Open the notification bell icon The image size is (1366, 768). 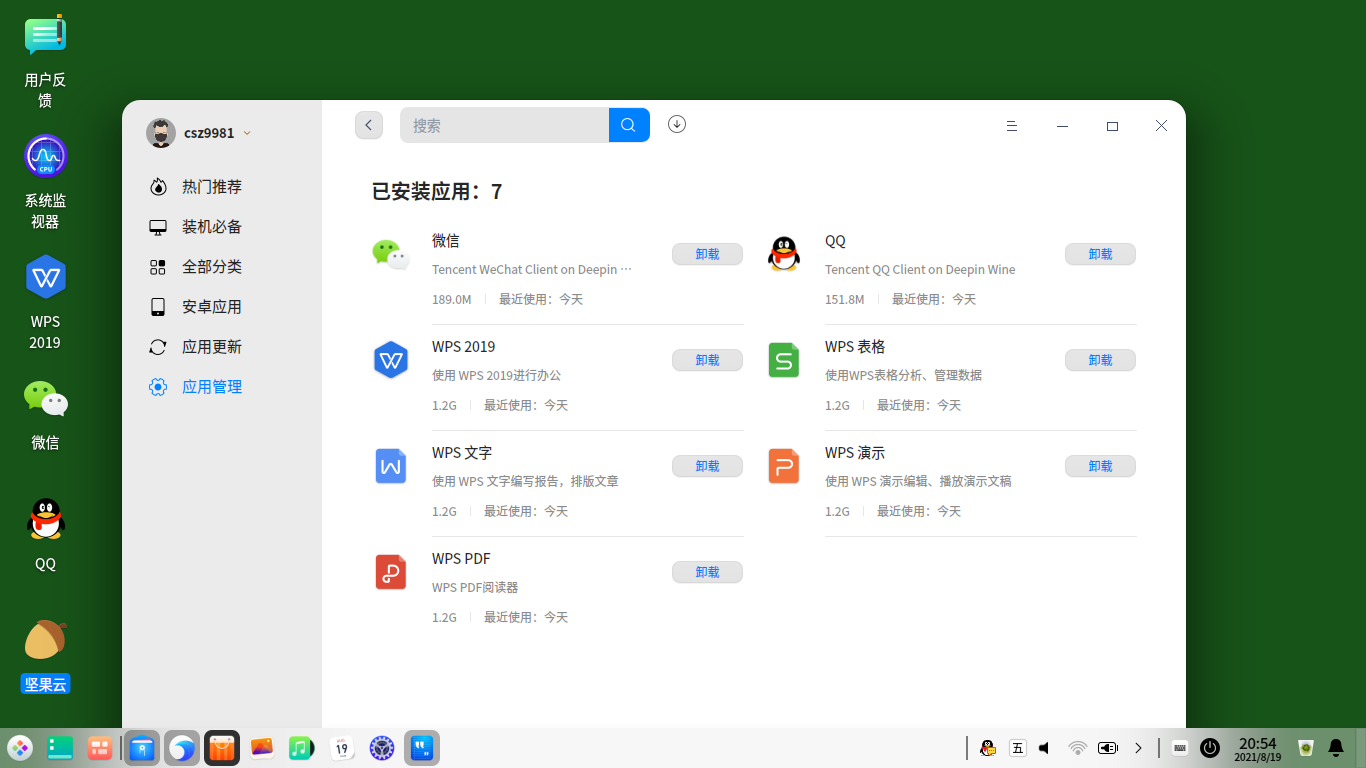(x=1336, y=748)
